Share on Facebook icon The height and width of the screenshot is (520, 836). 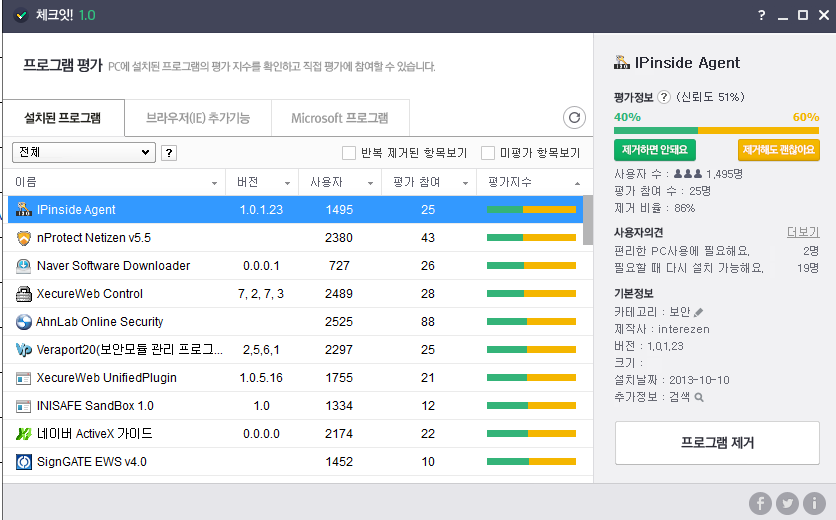tap(760, 503)
